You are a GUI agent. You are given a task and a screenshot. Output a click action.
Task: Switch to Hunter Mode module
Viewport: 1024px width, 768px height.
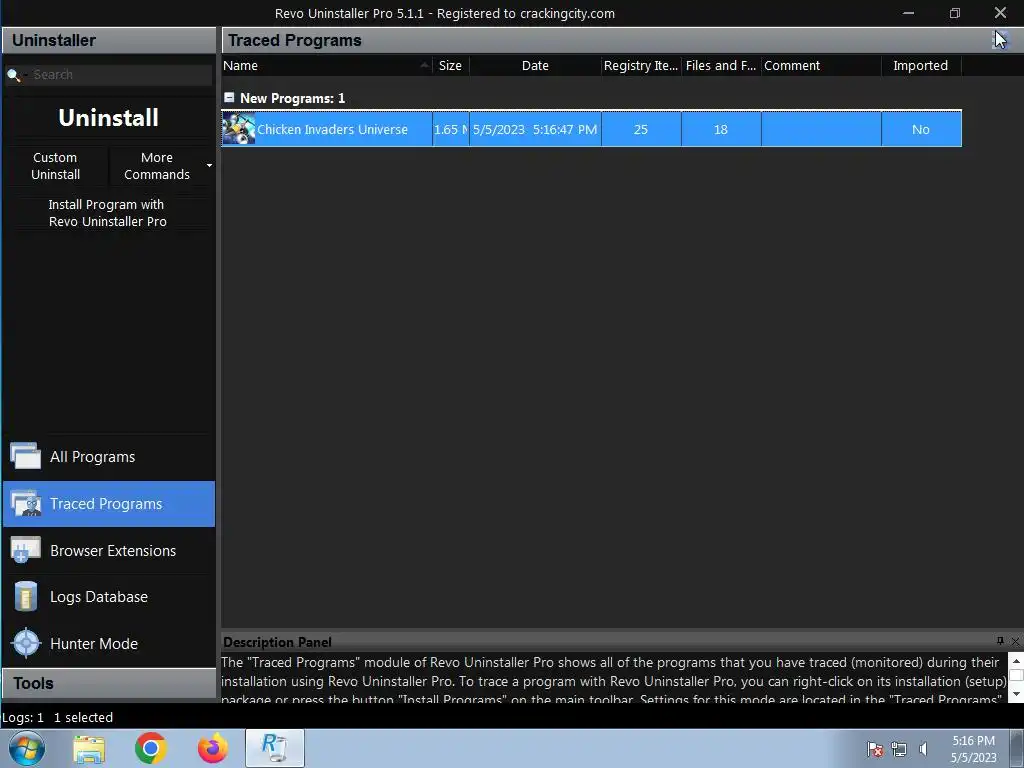[x=108, y=643]
